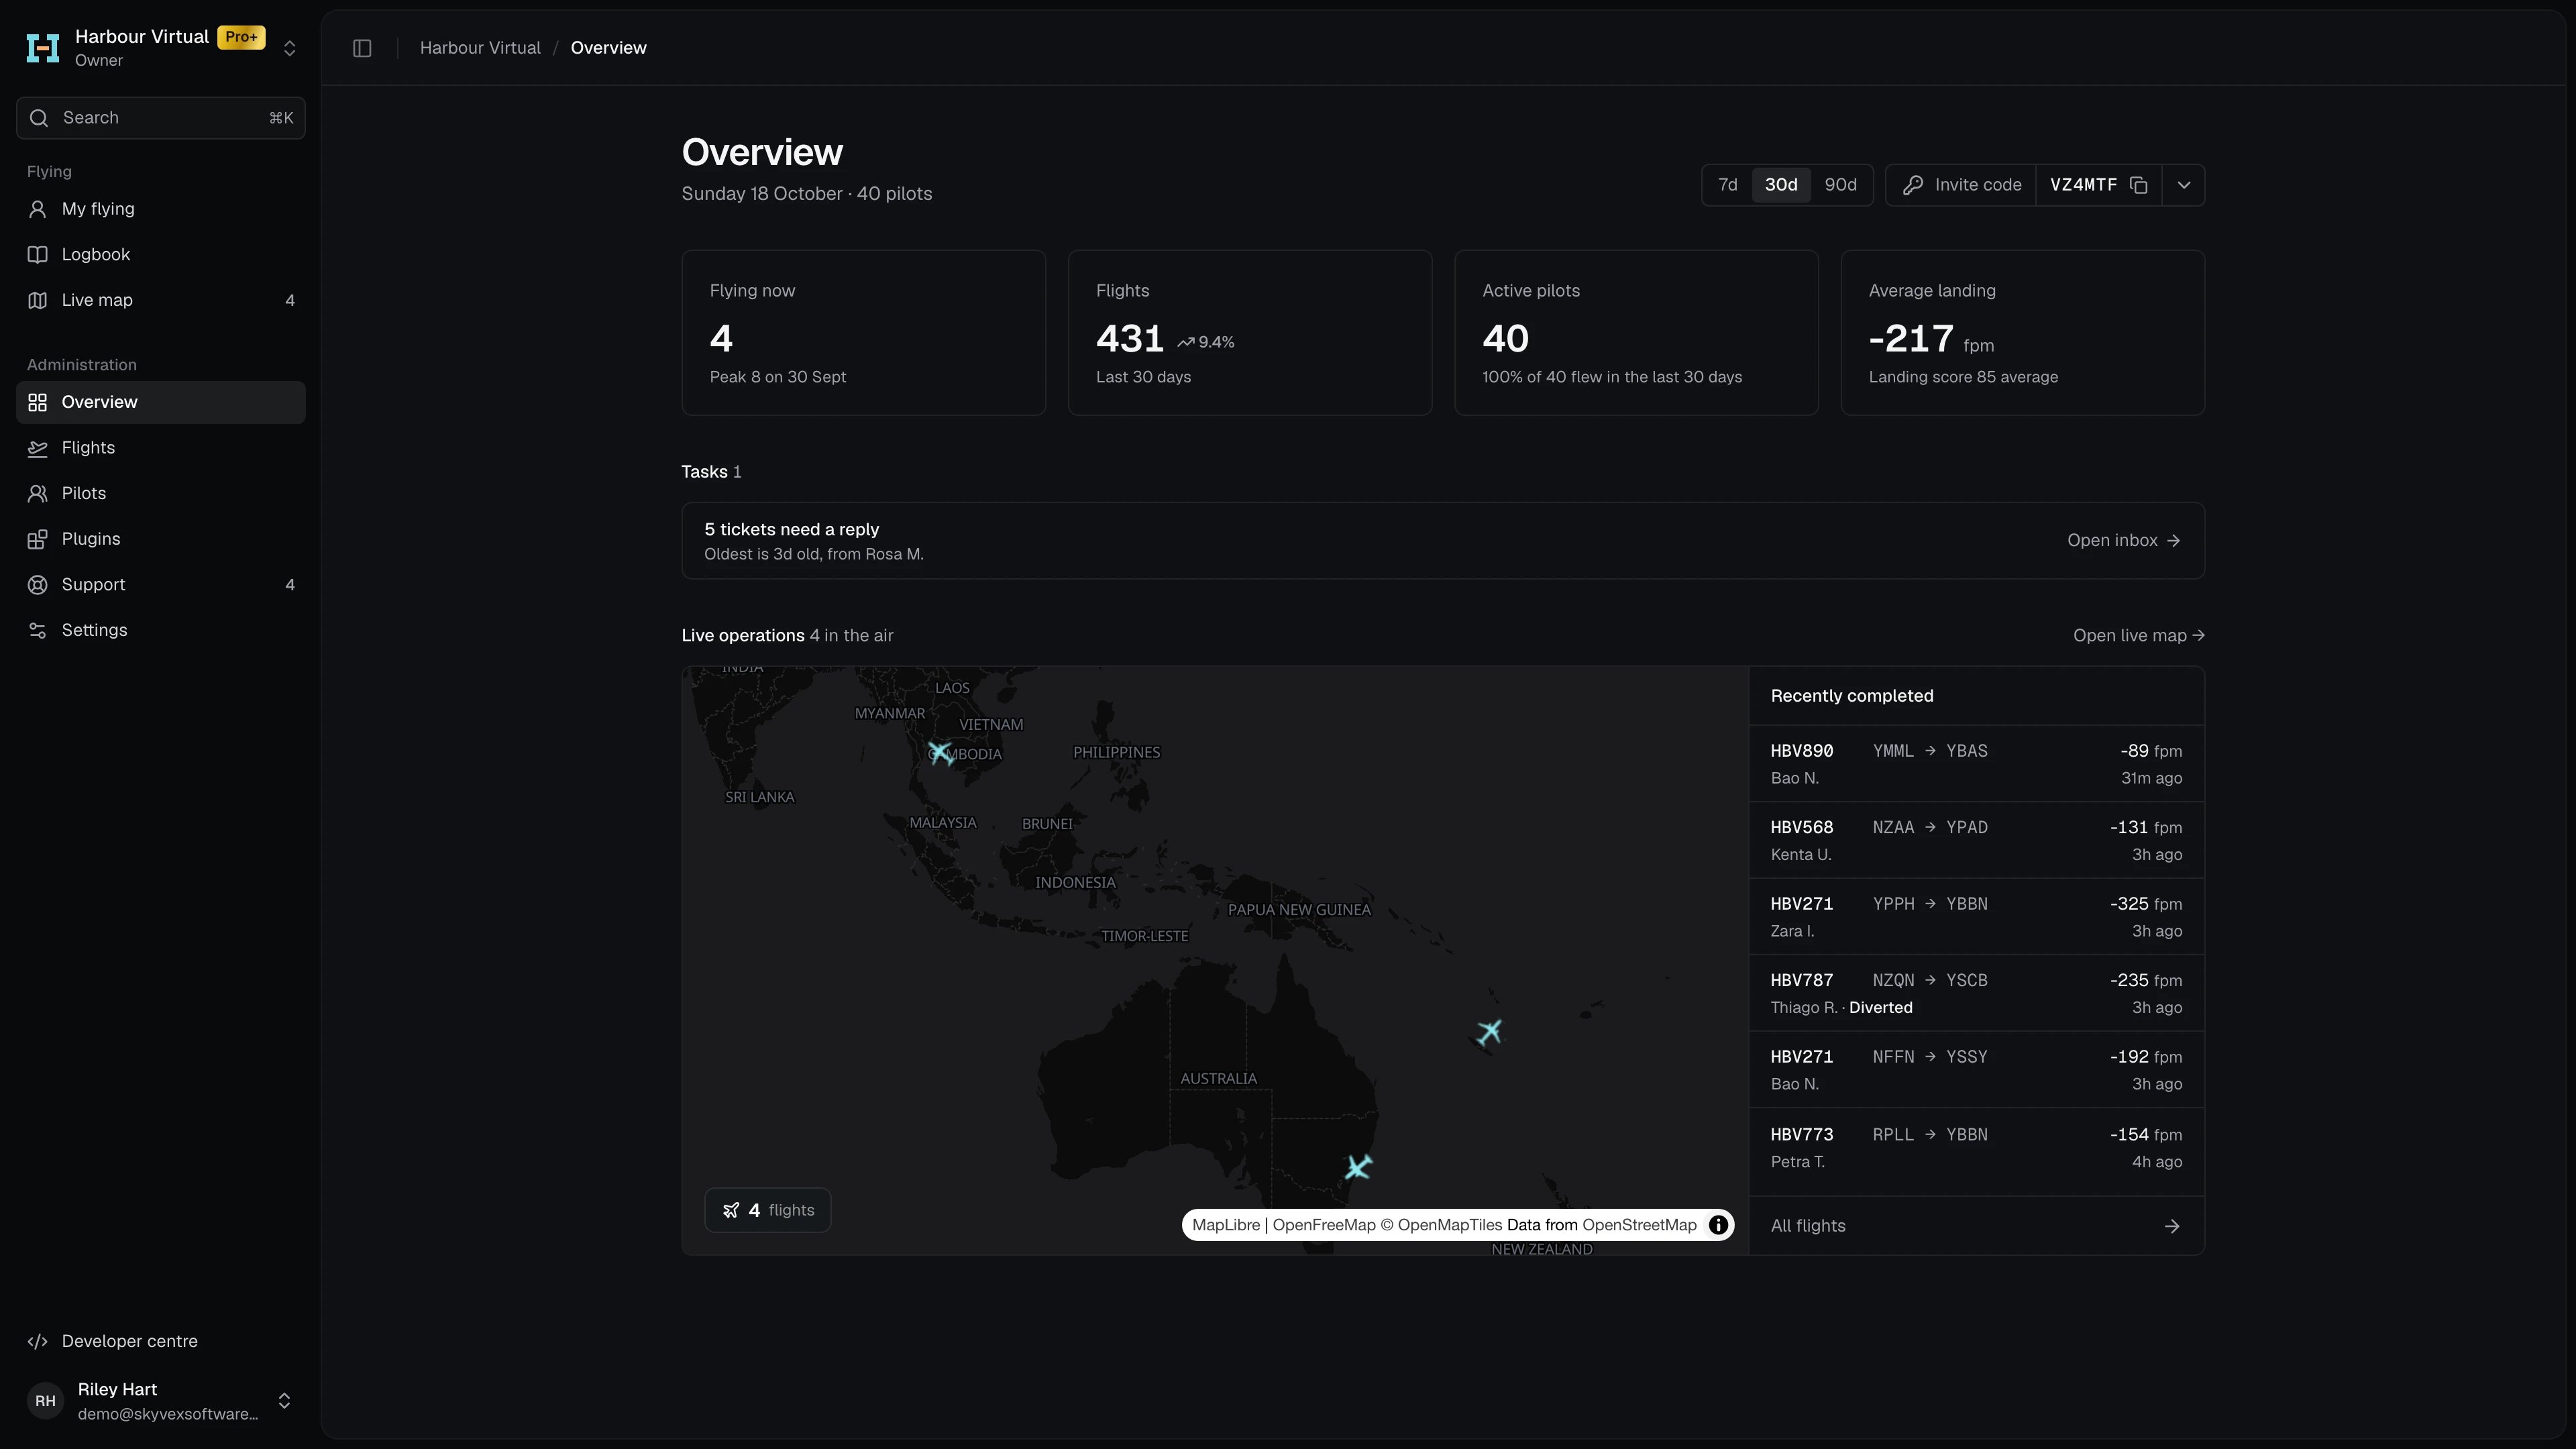Select Overview in Administration sidebar
This screenshot has height=1449, width=2576.
[161, 402]
